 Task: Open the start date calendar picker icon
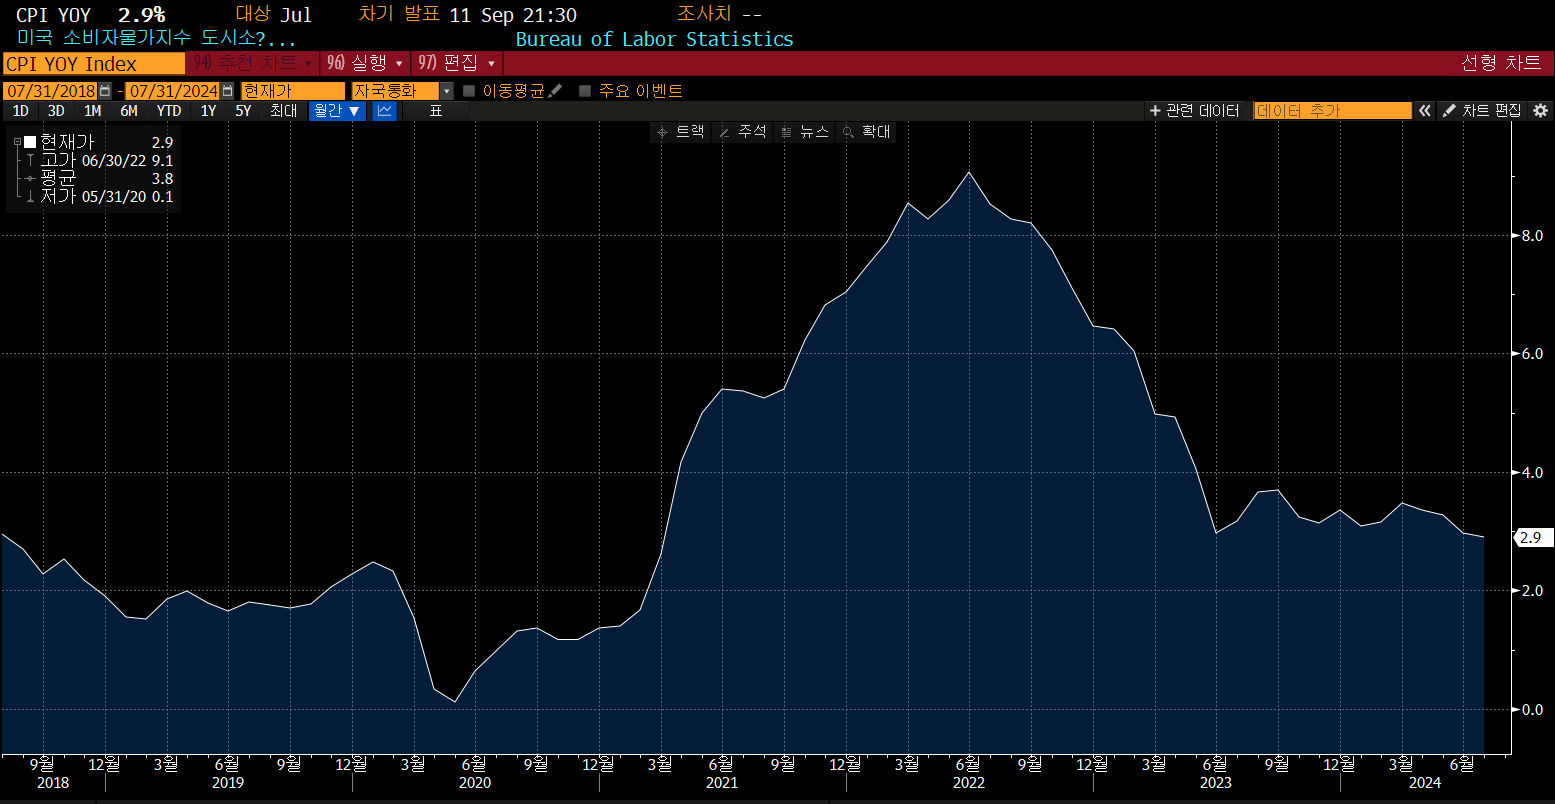coord(105,91)
